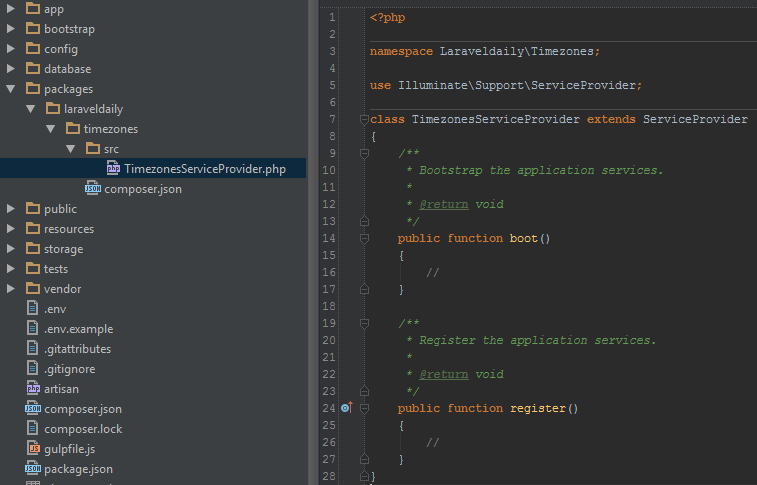Screen dimensions: 757x485
Task: Select the root composer.json file
Action: (x=82, y=409)
